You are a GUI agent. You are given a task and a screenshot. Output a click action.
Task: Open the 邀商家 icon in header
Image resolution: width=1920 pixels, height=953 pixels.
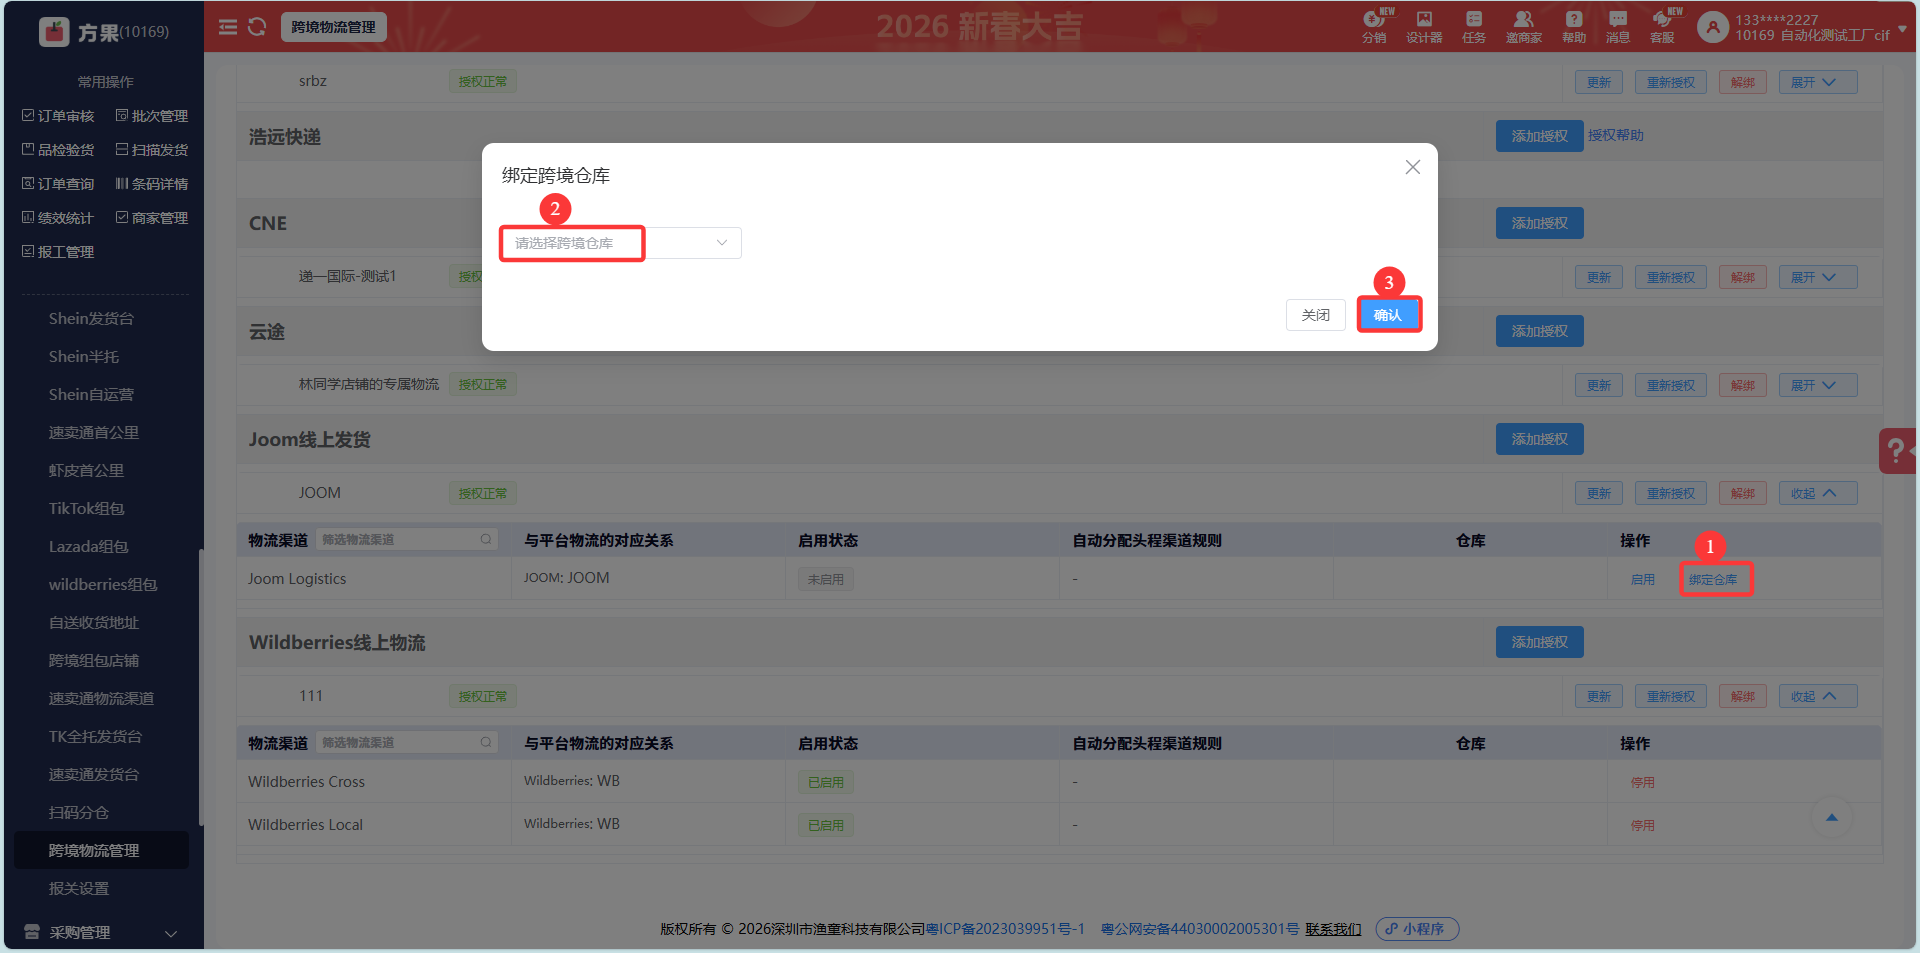point(1524,26)
